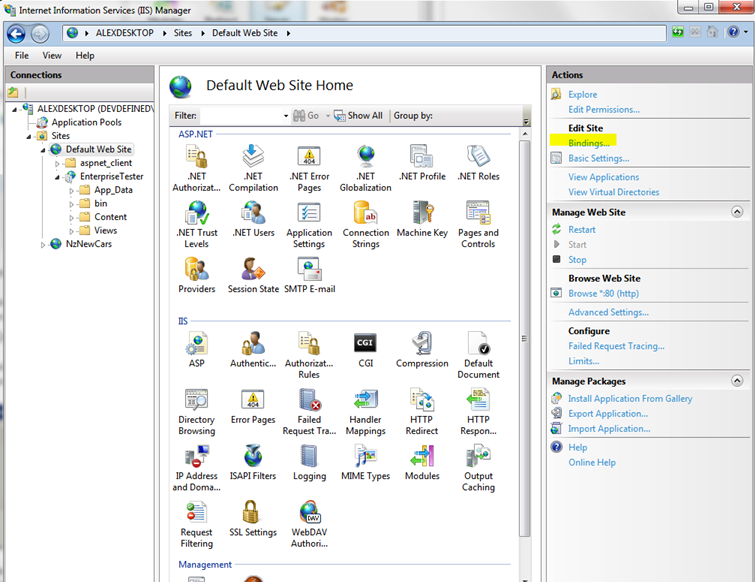Image resolution: width=755 pixels, height=582 pixels.
Task: Open the Default Document icon
Action: click(478, 353)
